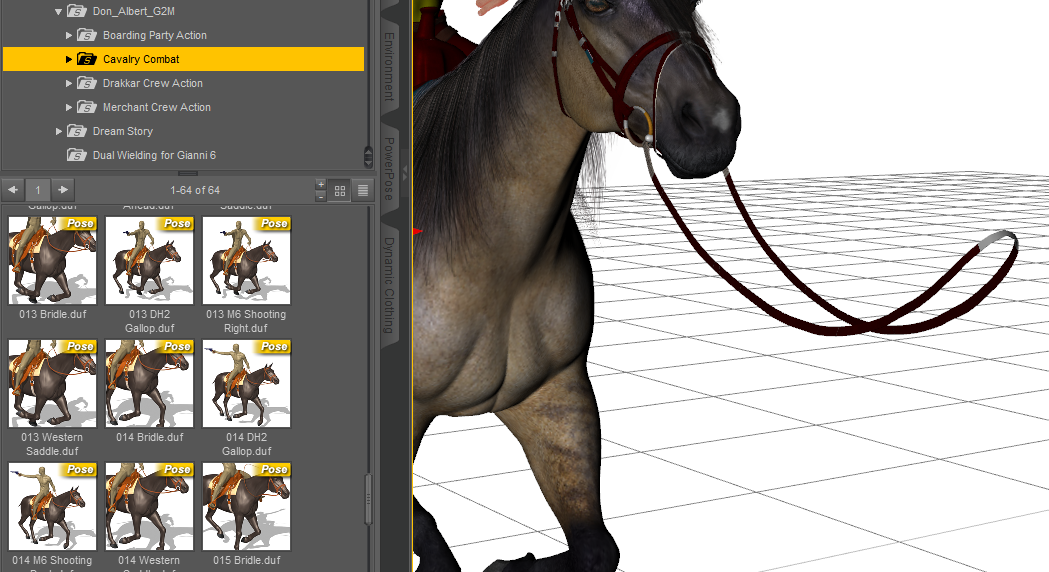1049x572 pixels.
Task: Decrease thumbnail size with minus button
Action: click(320, 196)
